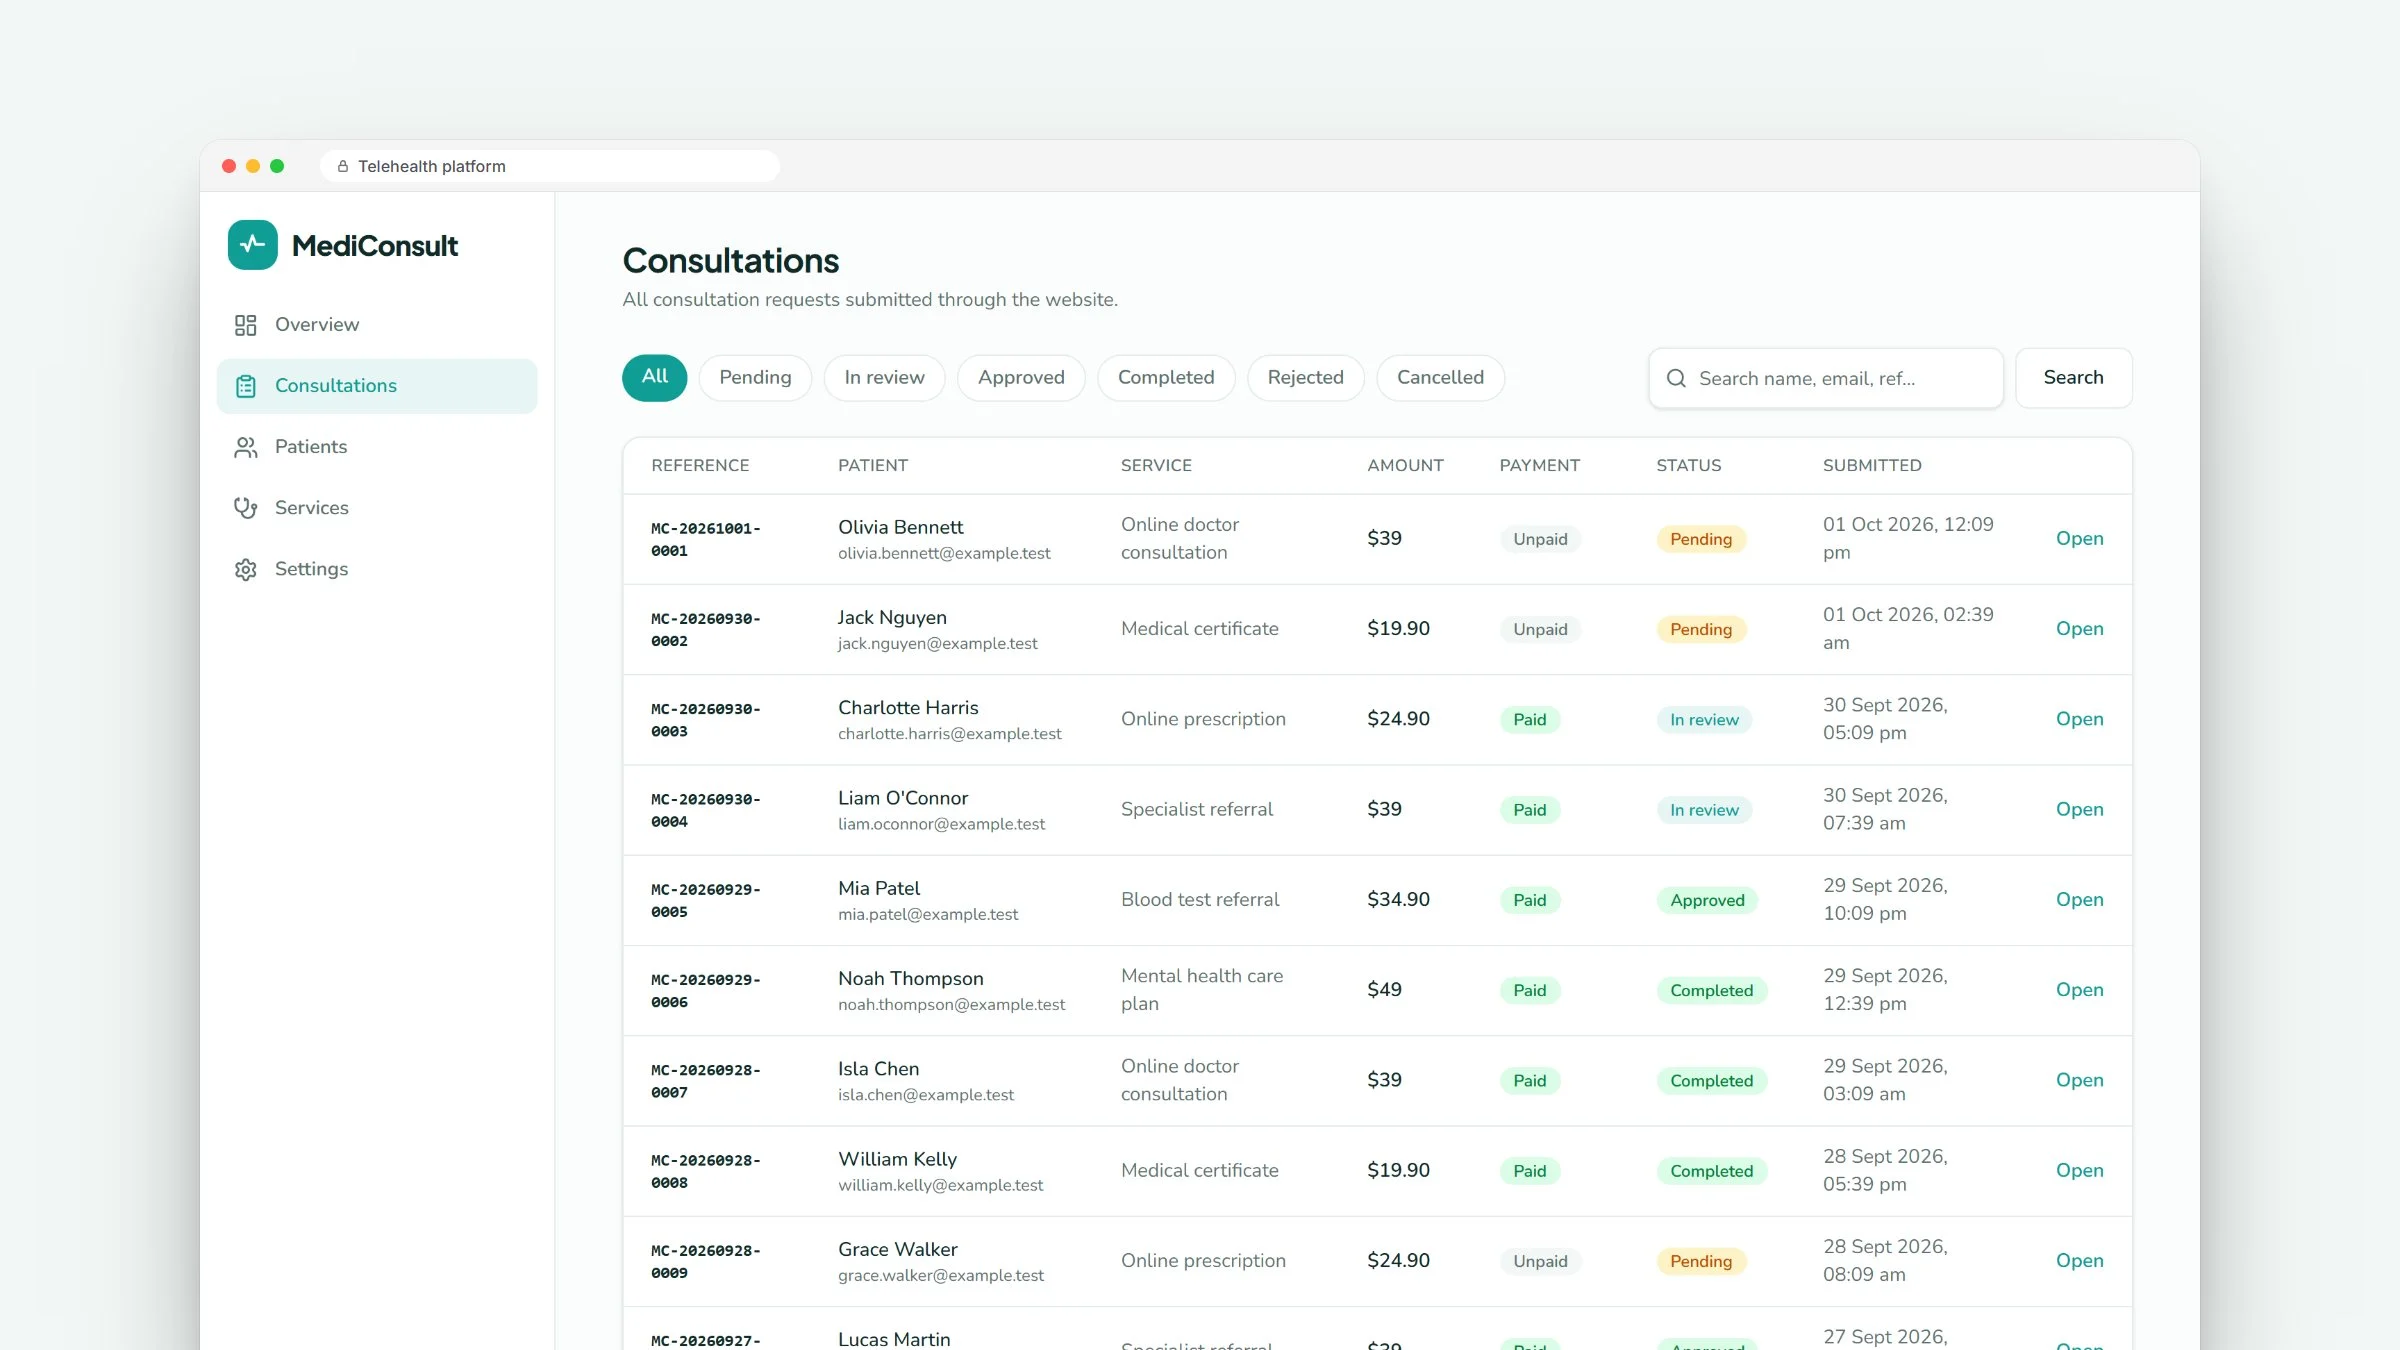Open Noah Thompson's consultation
The image size is (2400, 1350).
tap(2079, 990)
